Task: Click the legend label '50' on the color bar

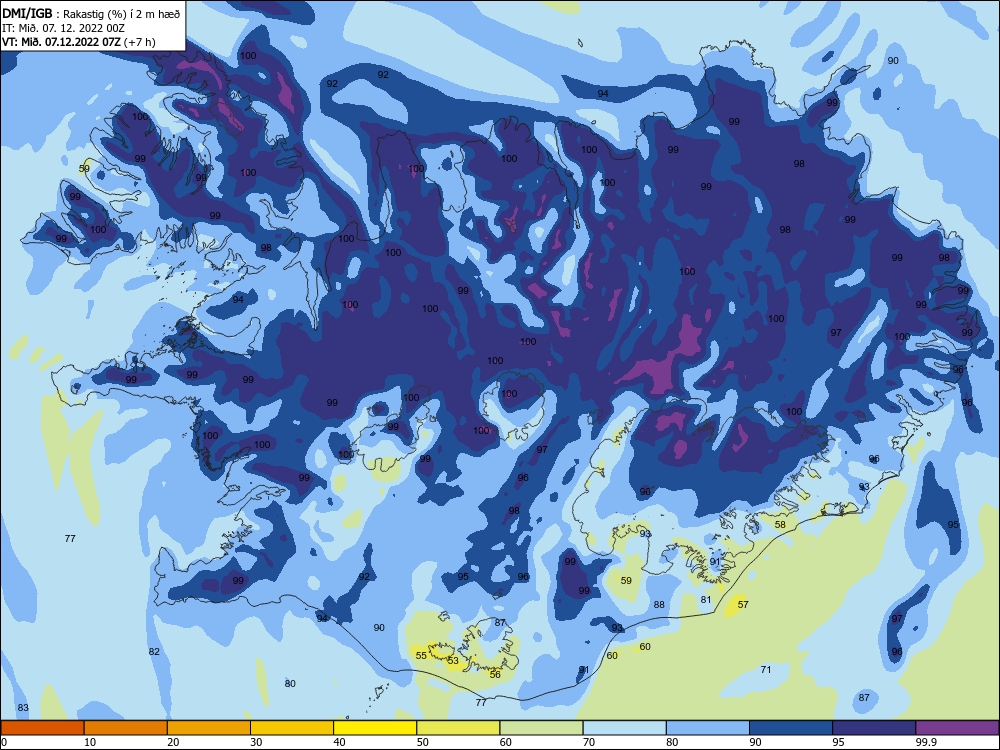Action: coord(422,742)
